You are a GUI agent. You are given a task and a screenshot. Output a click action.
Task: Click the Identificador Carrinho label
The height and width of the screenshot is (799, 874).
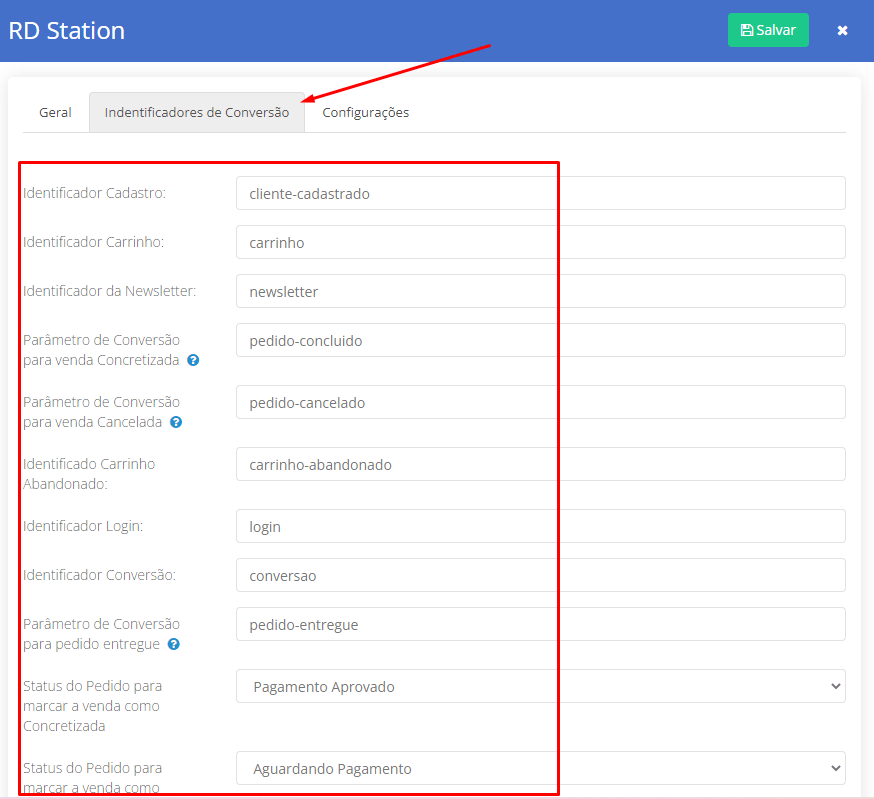tap(94, 242)
